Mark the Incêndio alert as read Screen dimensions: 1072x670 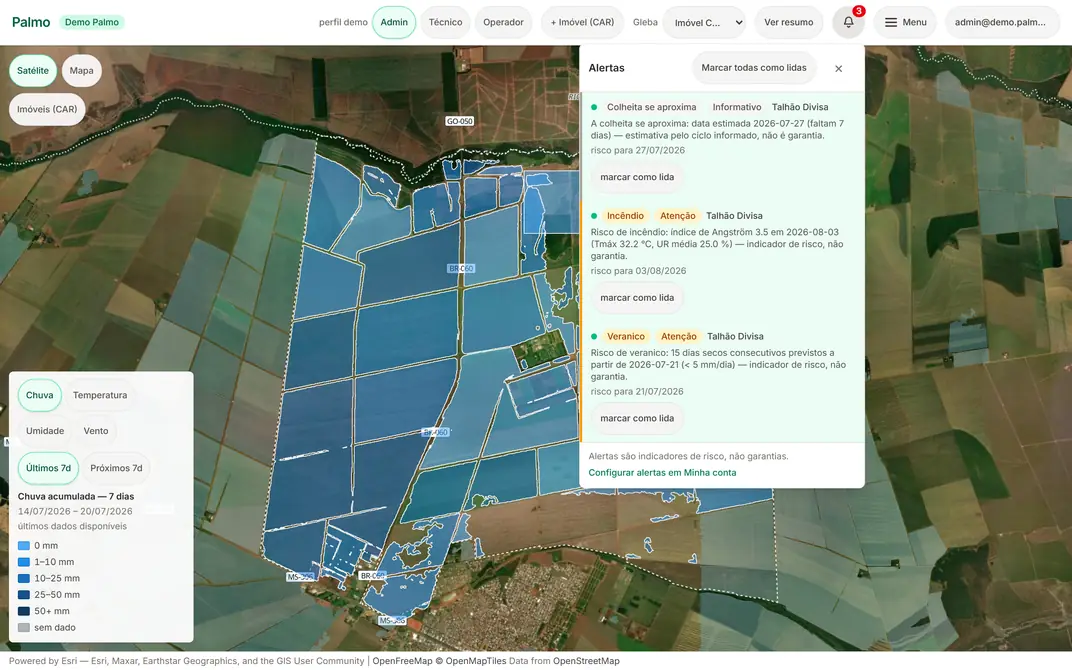coord(636,297)
